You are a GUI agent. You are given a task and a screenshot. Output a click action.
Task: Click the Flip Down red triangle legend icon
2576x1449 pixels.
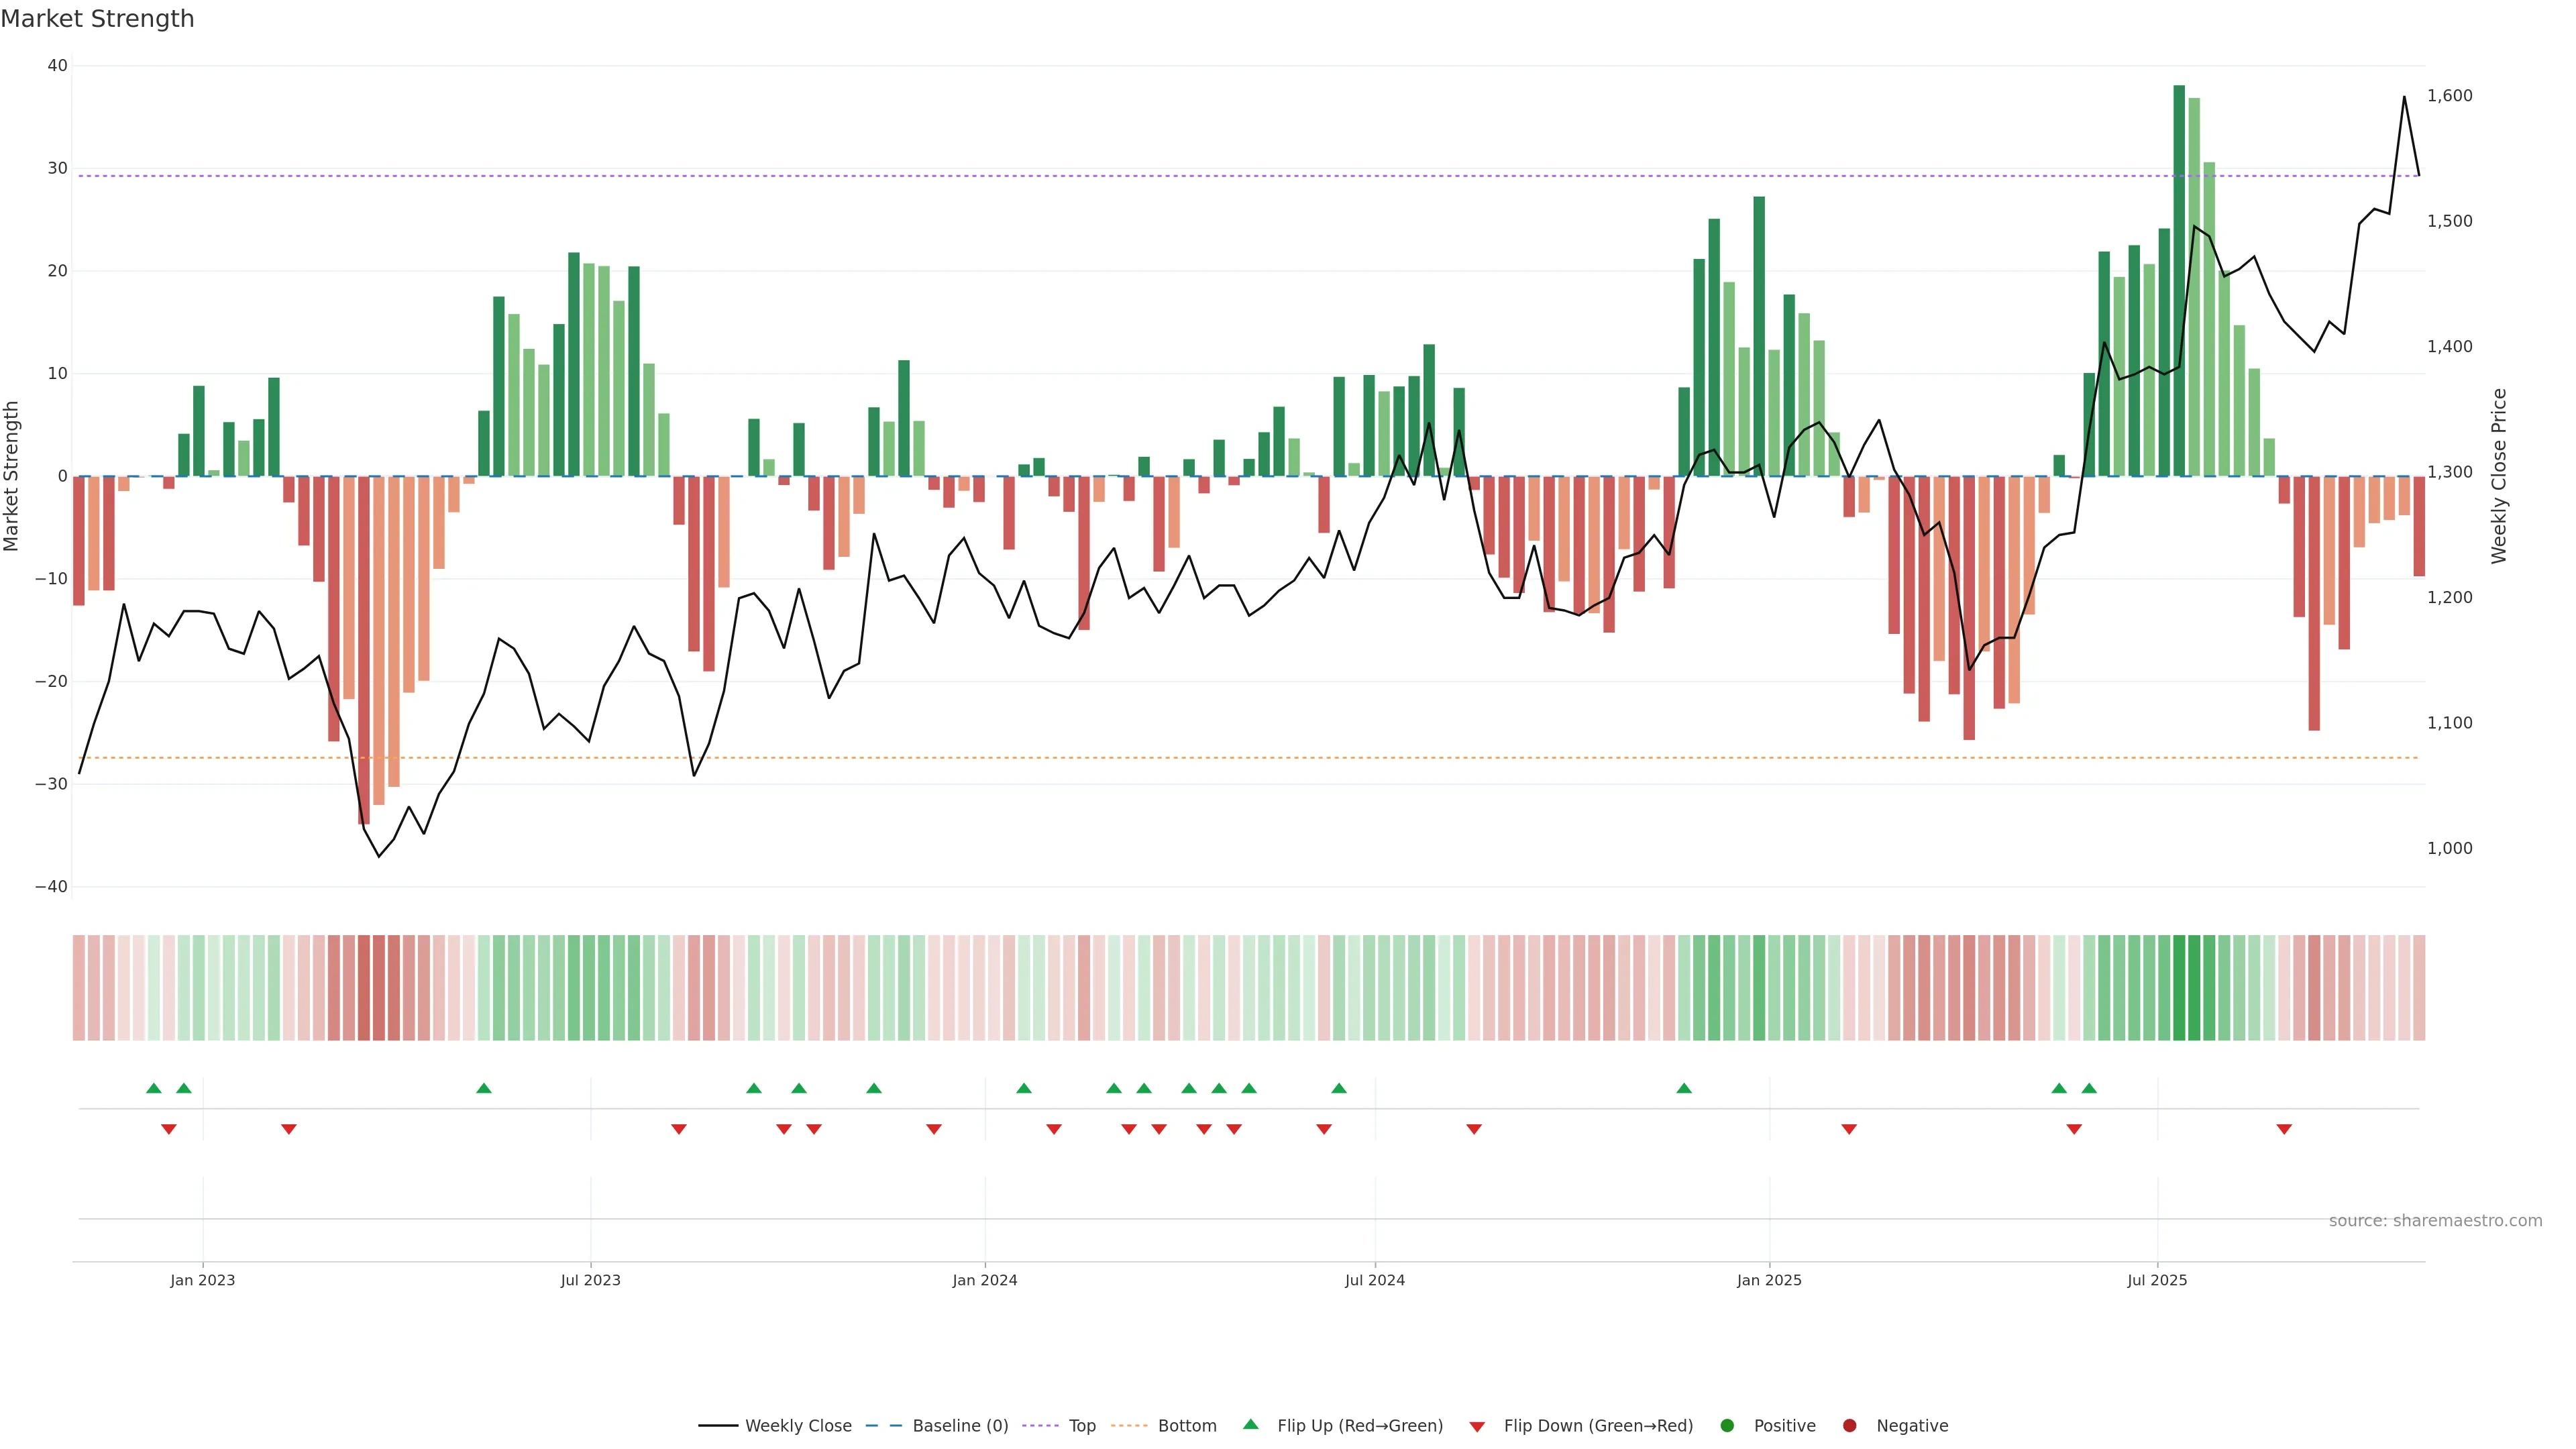tap(1477, 1427)
